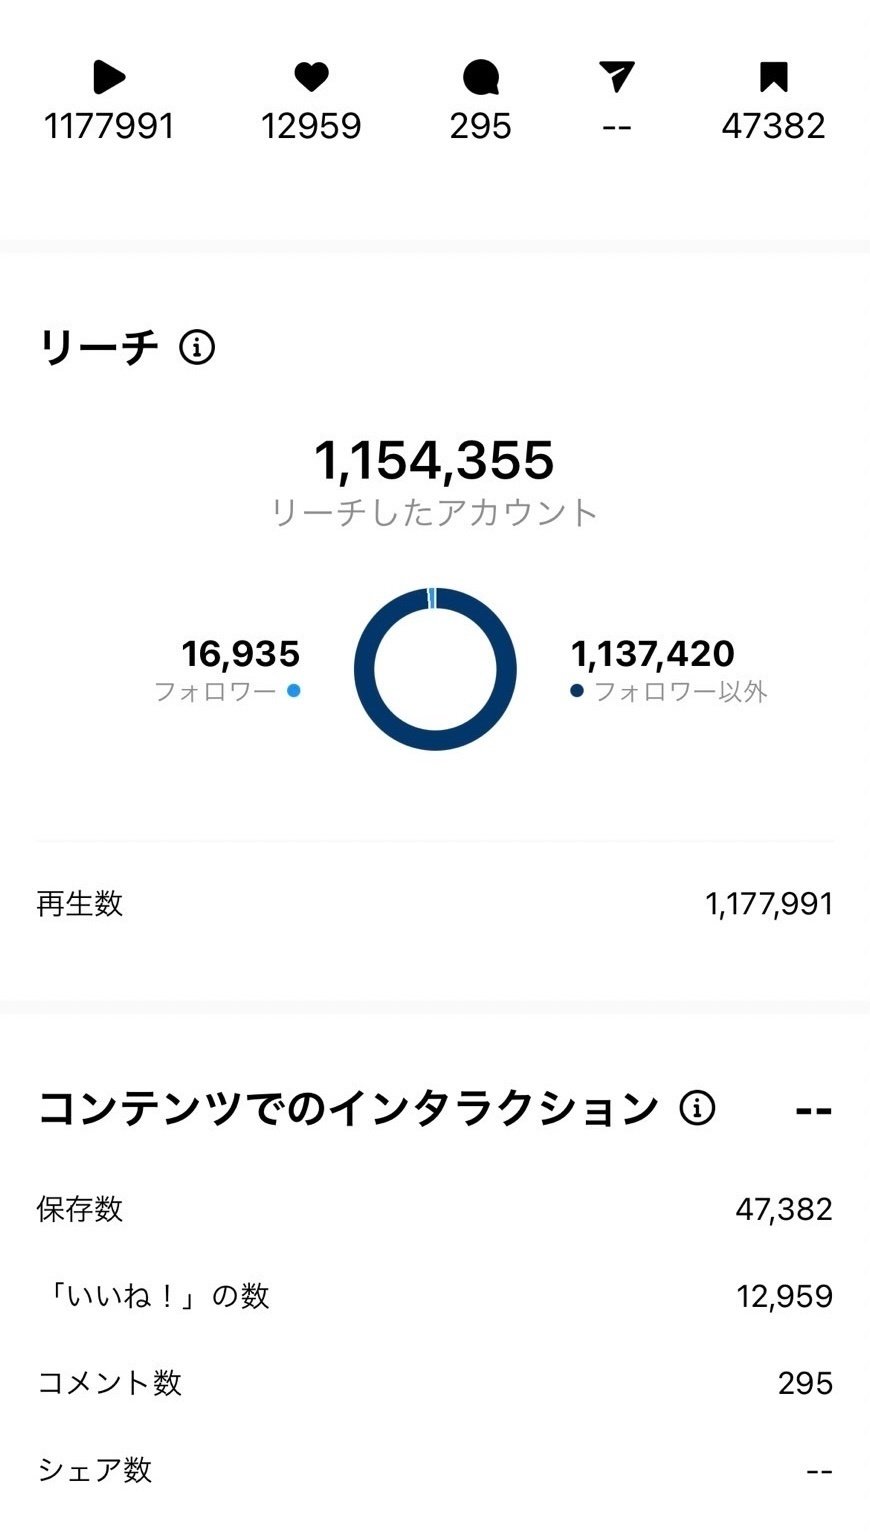Select the 1,154,355 reached accounts total
The width and height of the screenshot is (870, 1533).
point(434,460)
